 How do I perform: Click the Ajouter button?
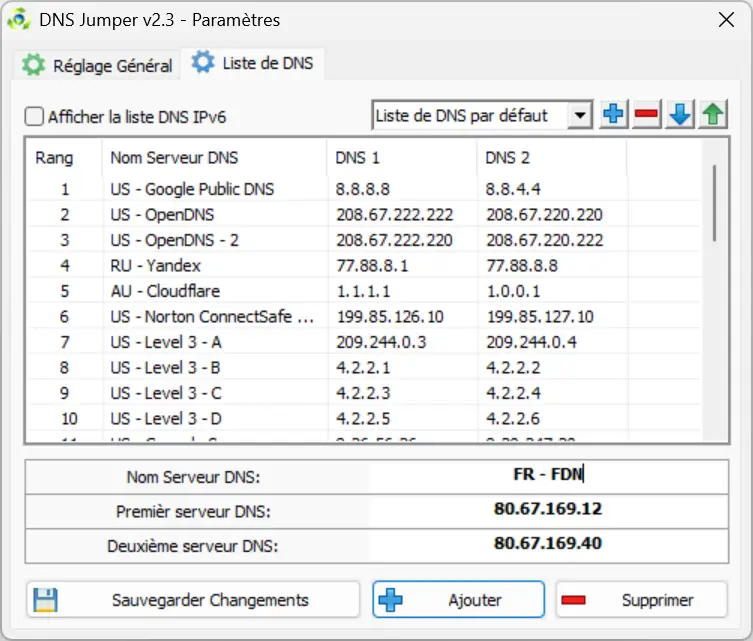click(459, 600)
